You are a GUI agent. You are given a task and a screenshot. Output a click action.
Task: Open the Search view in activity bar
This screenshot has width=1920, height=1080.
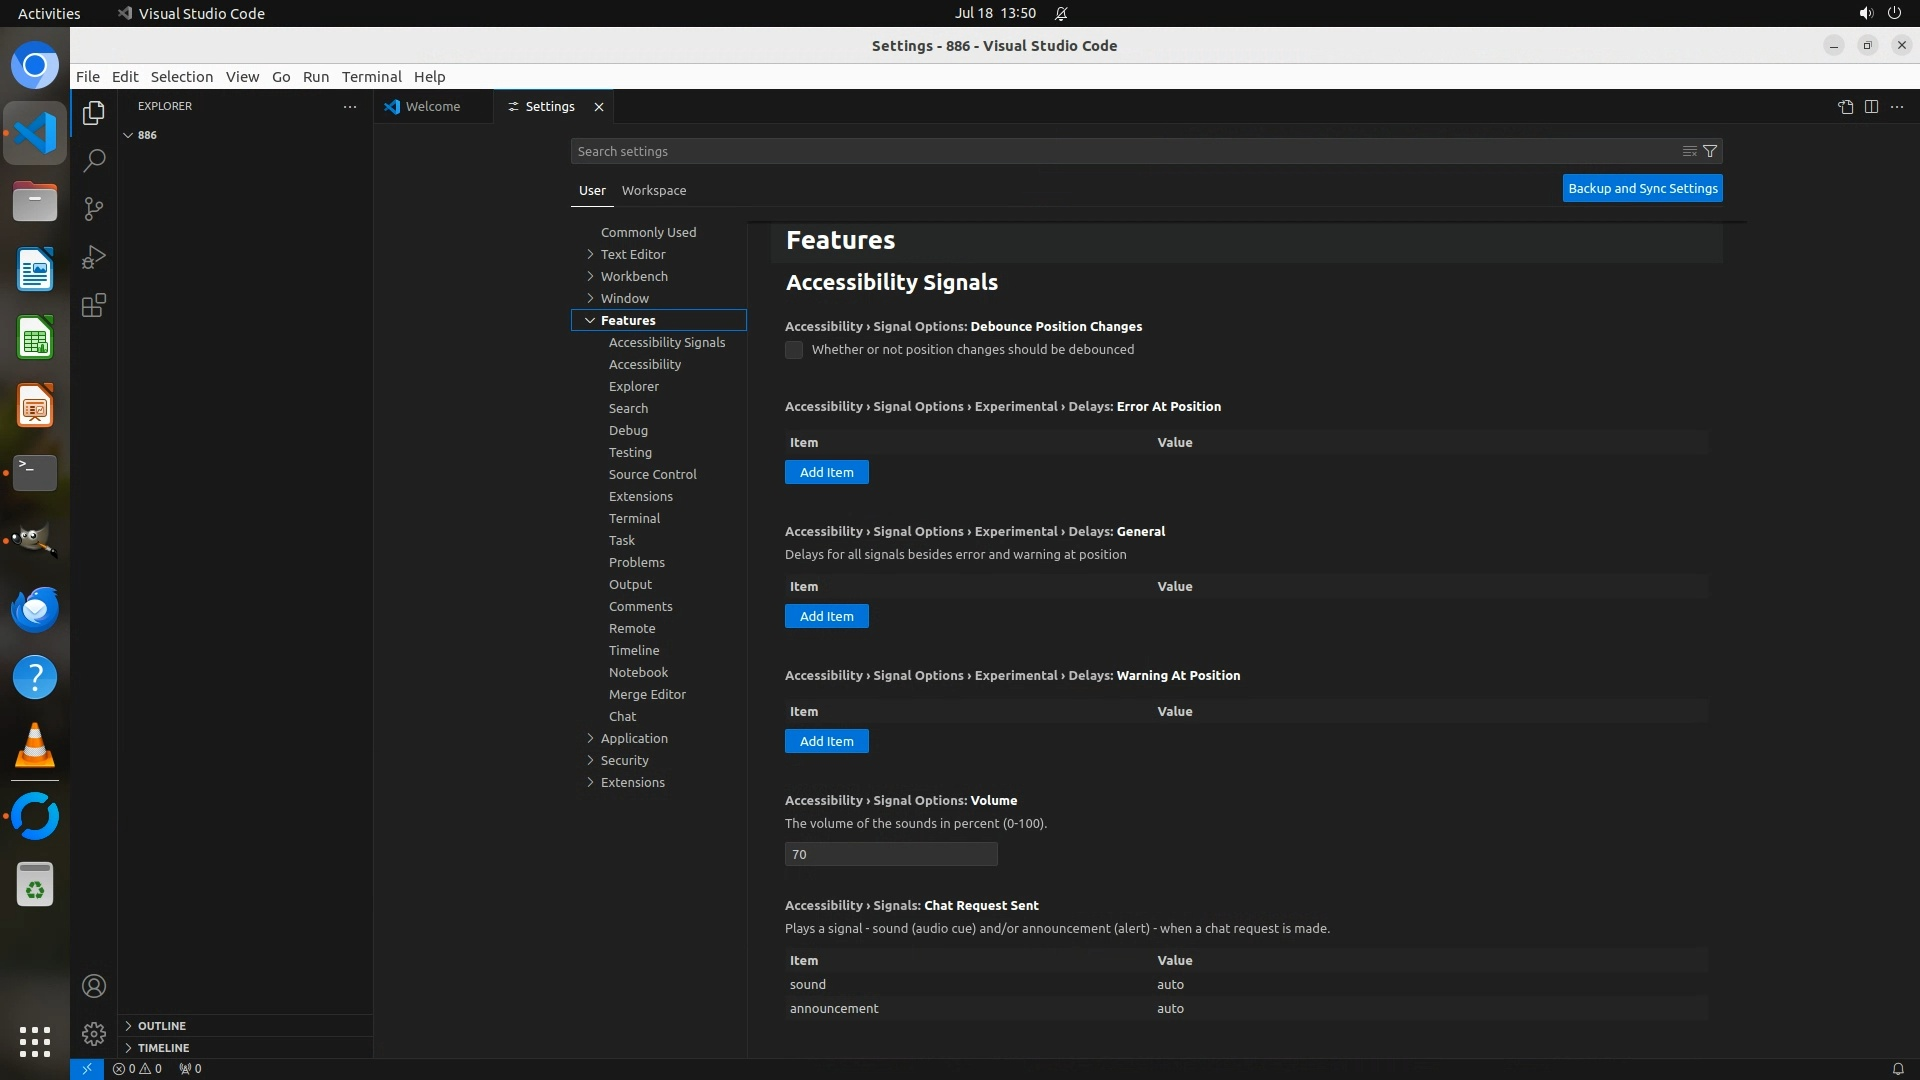pyautogui.click(x=94, y=160)
